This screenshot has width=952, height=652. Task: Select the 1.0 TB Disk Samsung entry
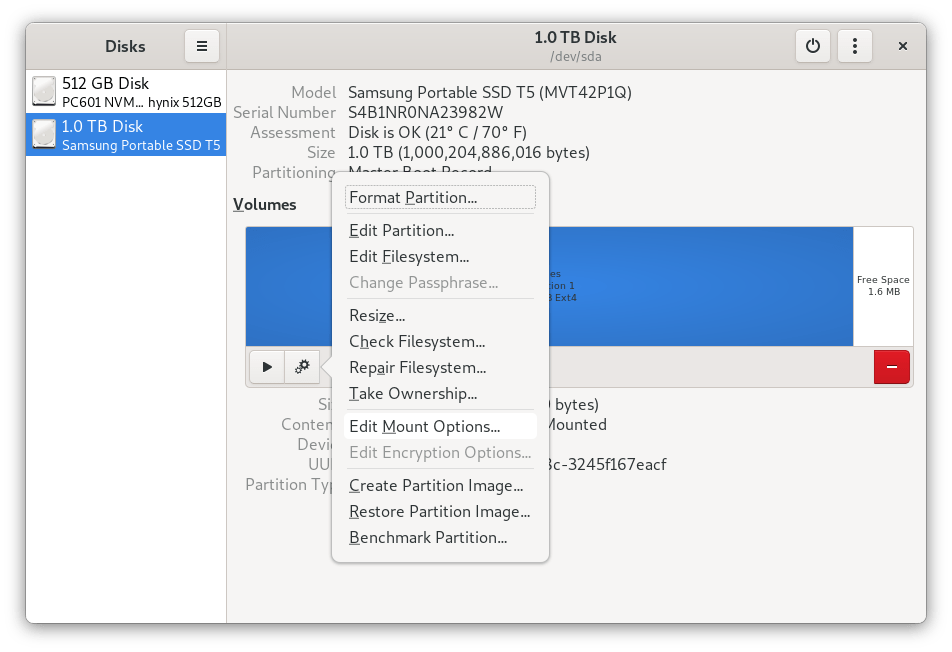click(126, 134)
